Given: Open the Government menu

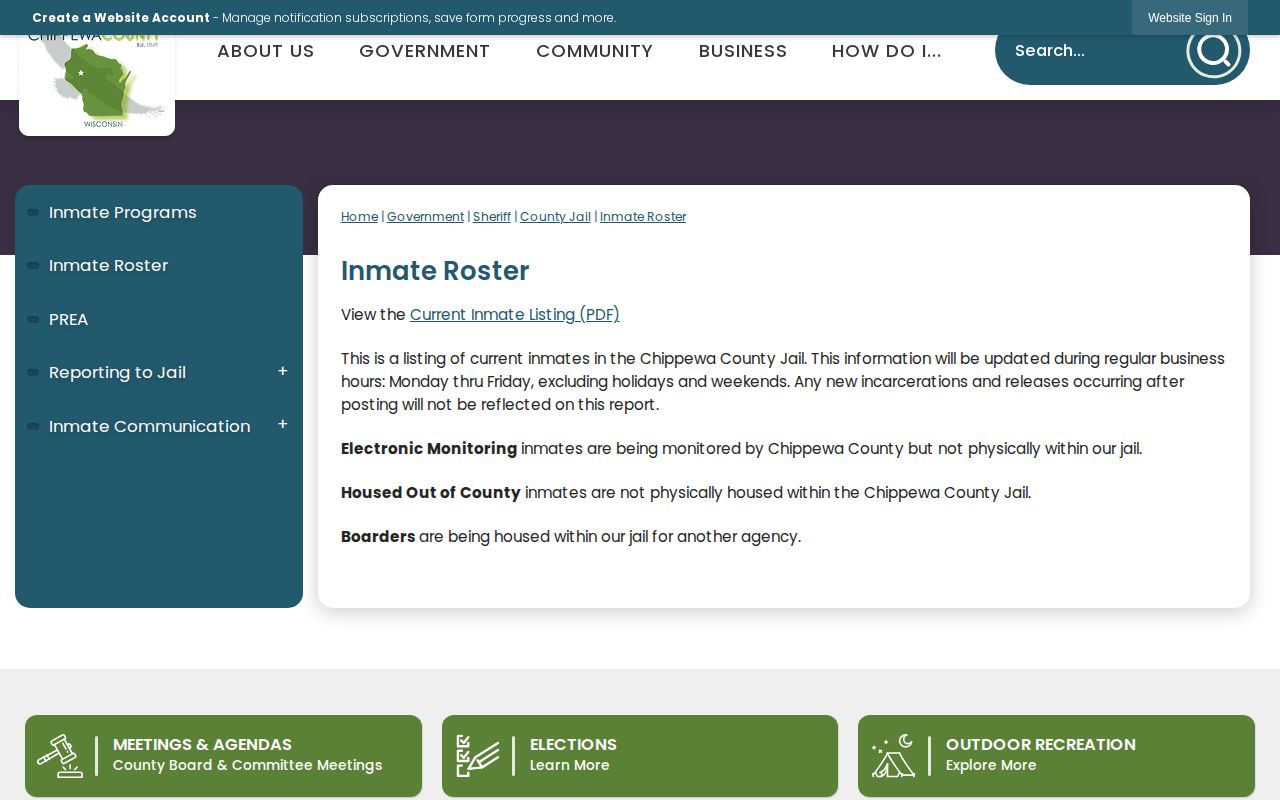Looking at the screenshot, I should pos(425,51).
